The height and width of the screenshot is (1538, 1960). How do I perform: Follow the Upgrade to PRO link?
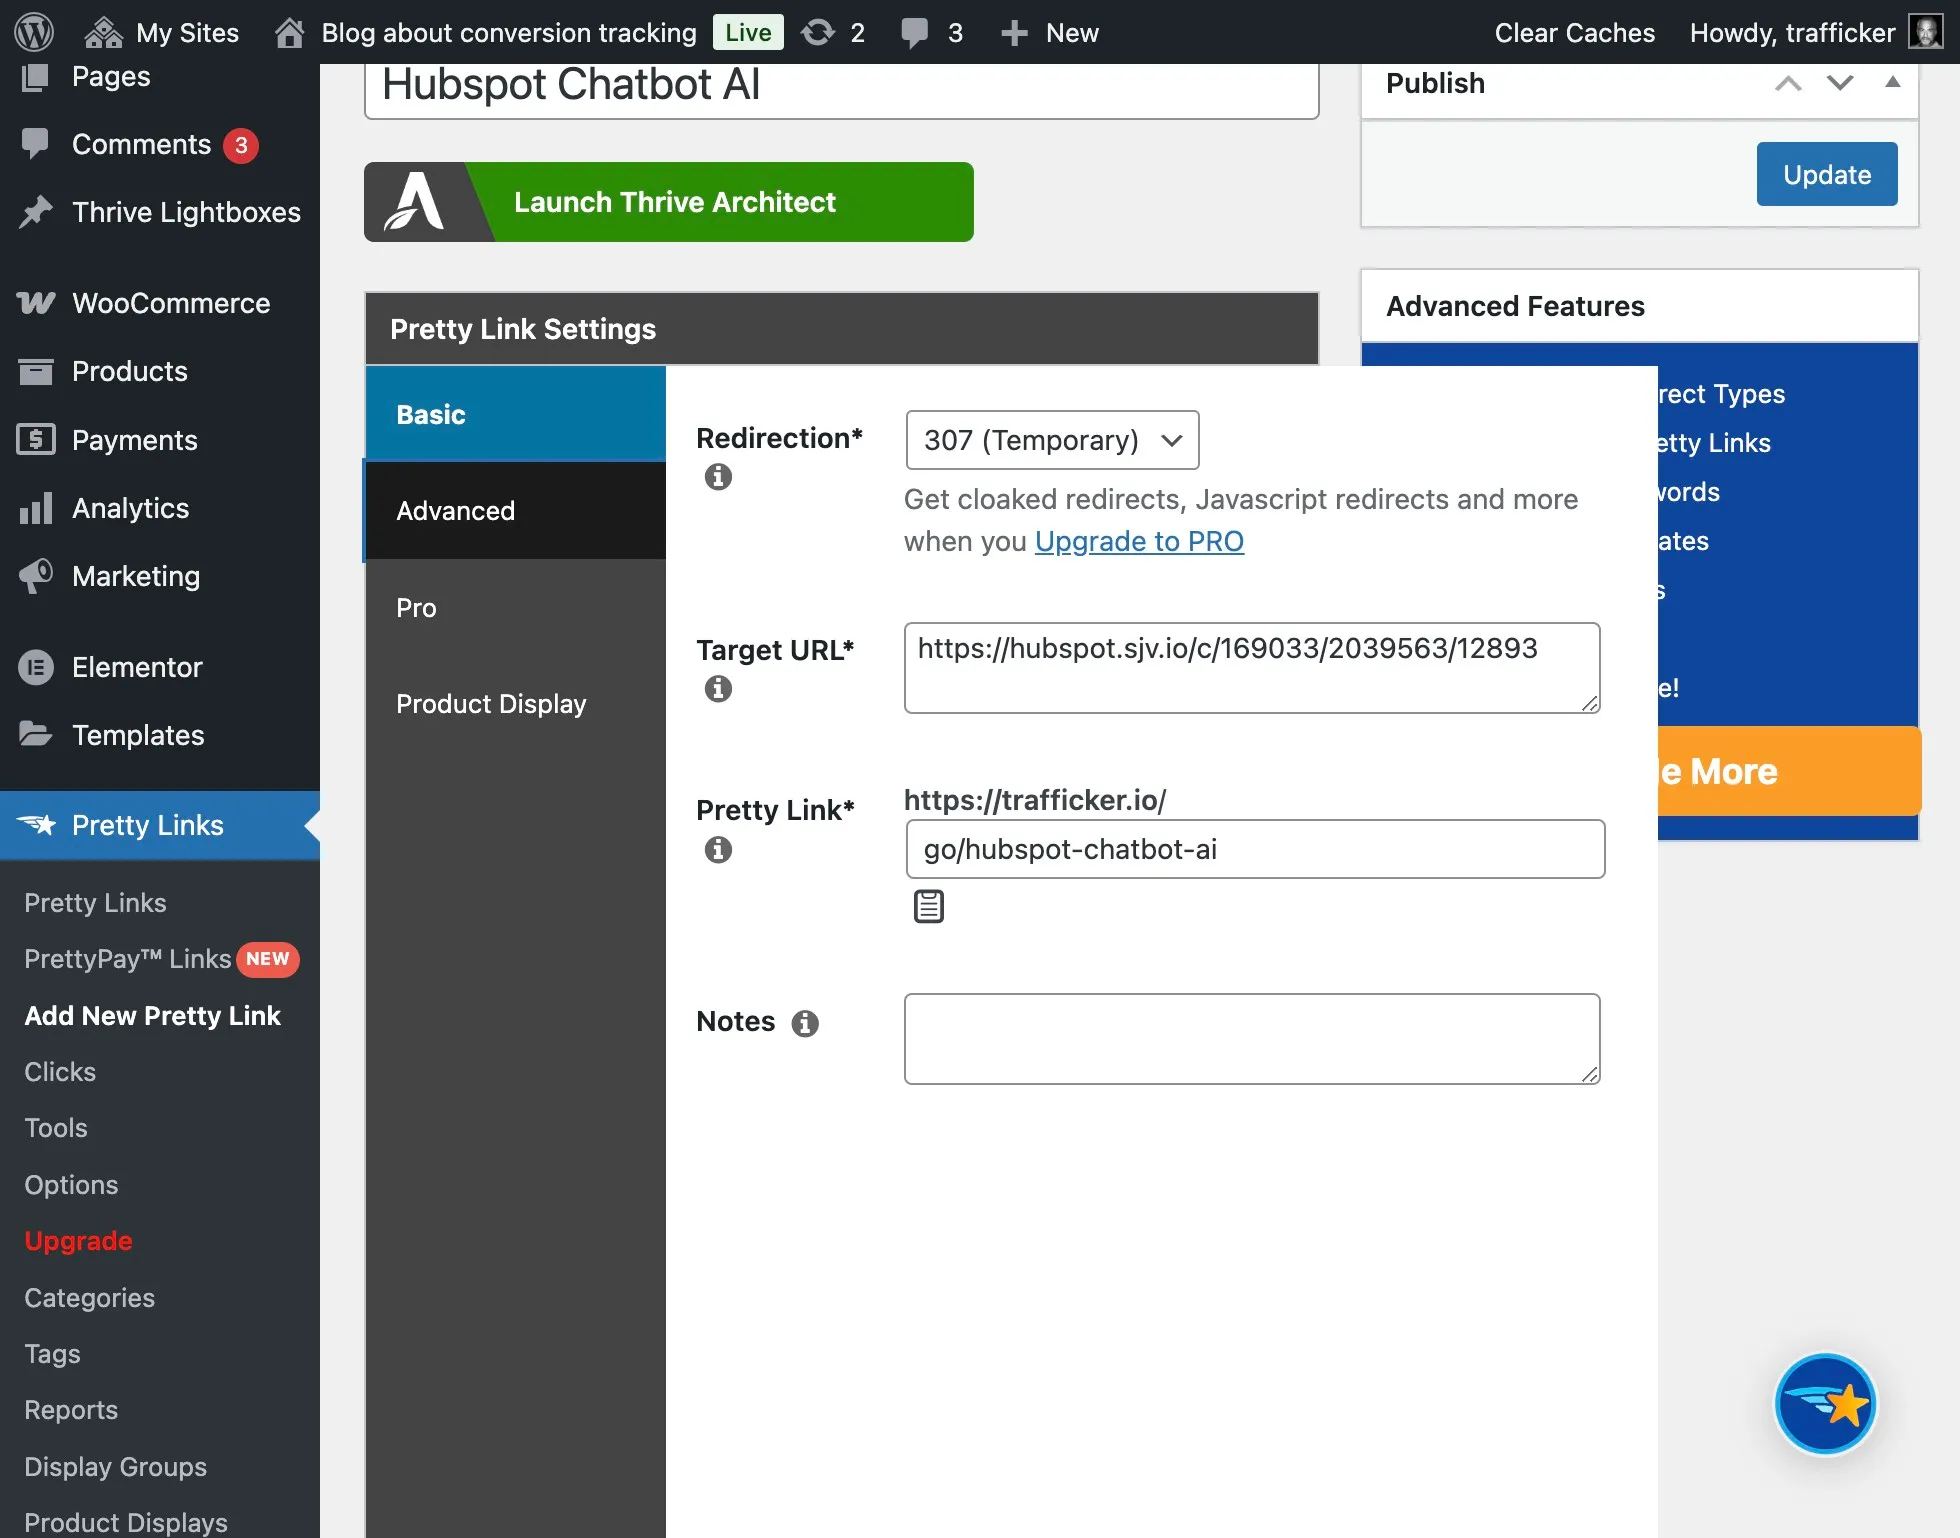coord(1139,541)
